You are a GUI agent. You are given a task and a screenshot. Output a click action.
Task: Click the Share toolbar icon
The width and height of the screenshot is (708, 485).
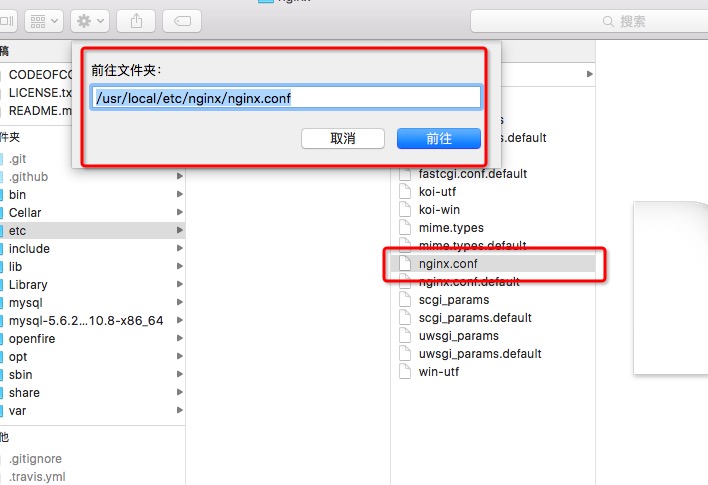pos(136,21)
